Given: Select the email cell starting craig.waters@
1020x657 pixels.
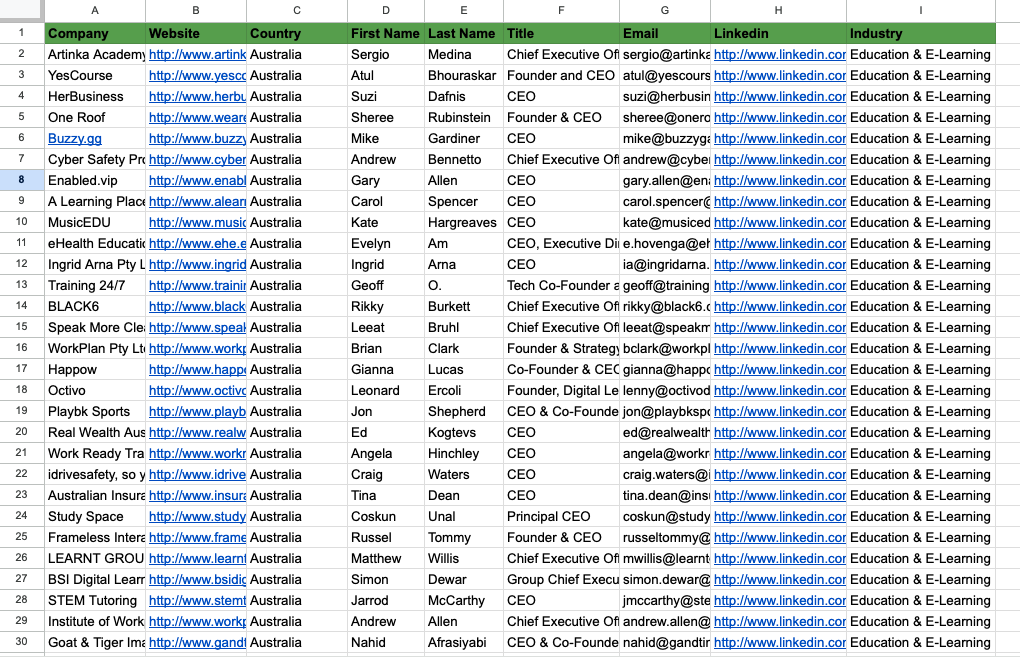Looking at the screenshot, I should click(x=665, y=474).
